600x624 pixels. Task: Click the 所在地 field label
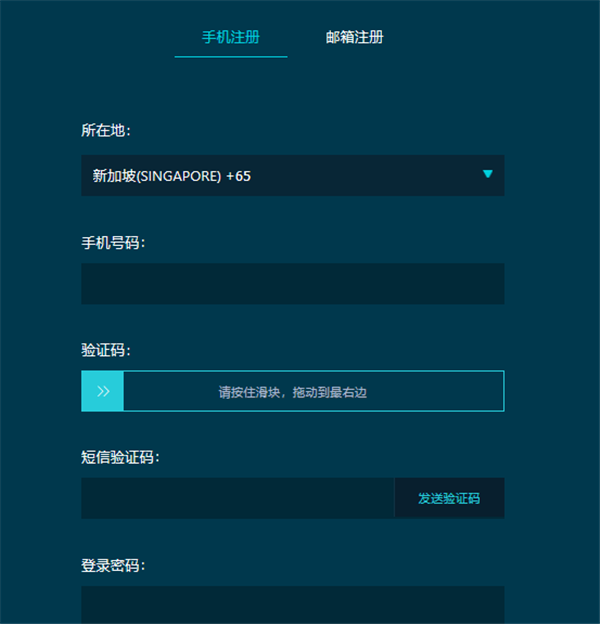pos(106,130)
